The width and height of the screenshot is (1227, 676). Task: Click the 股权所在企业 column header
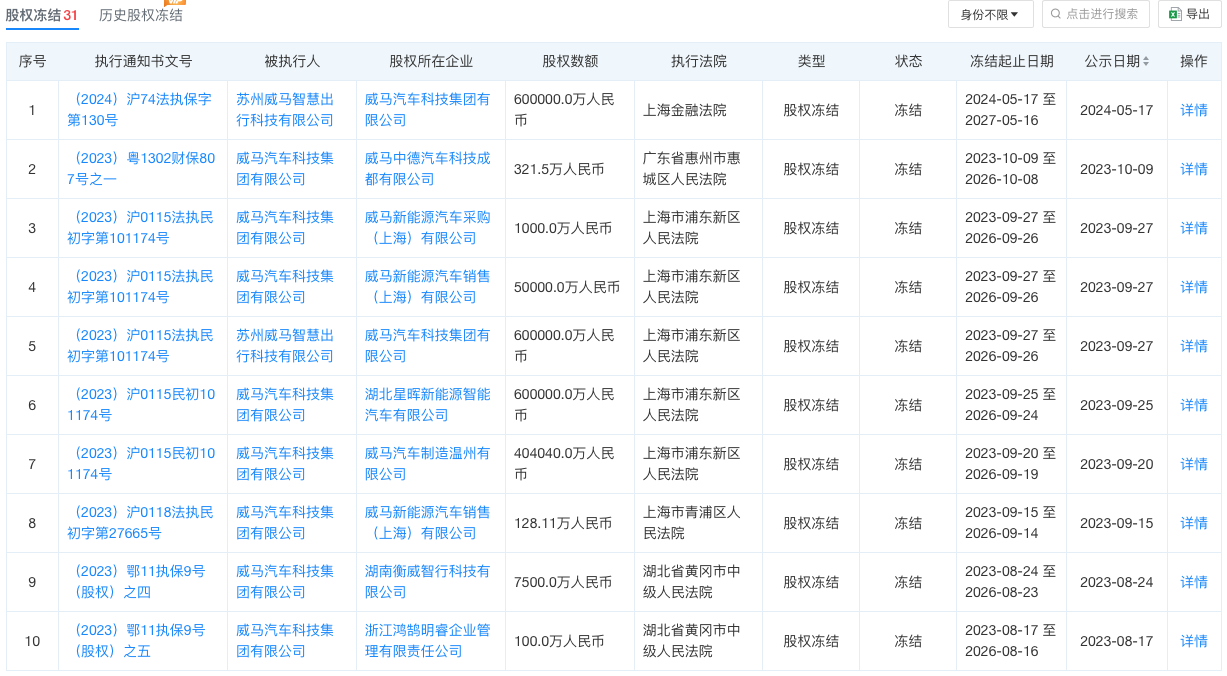(x=431, y=61)
